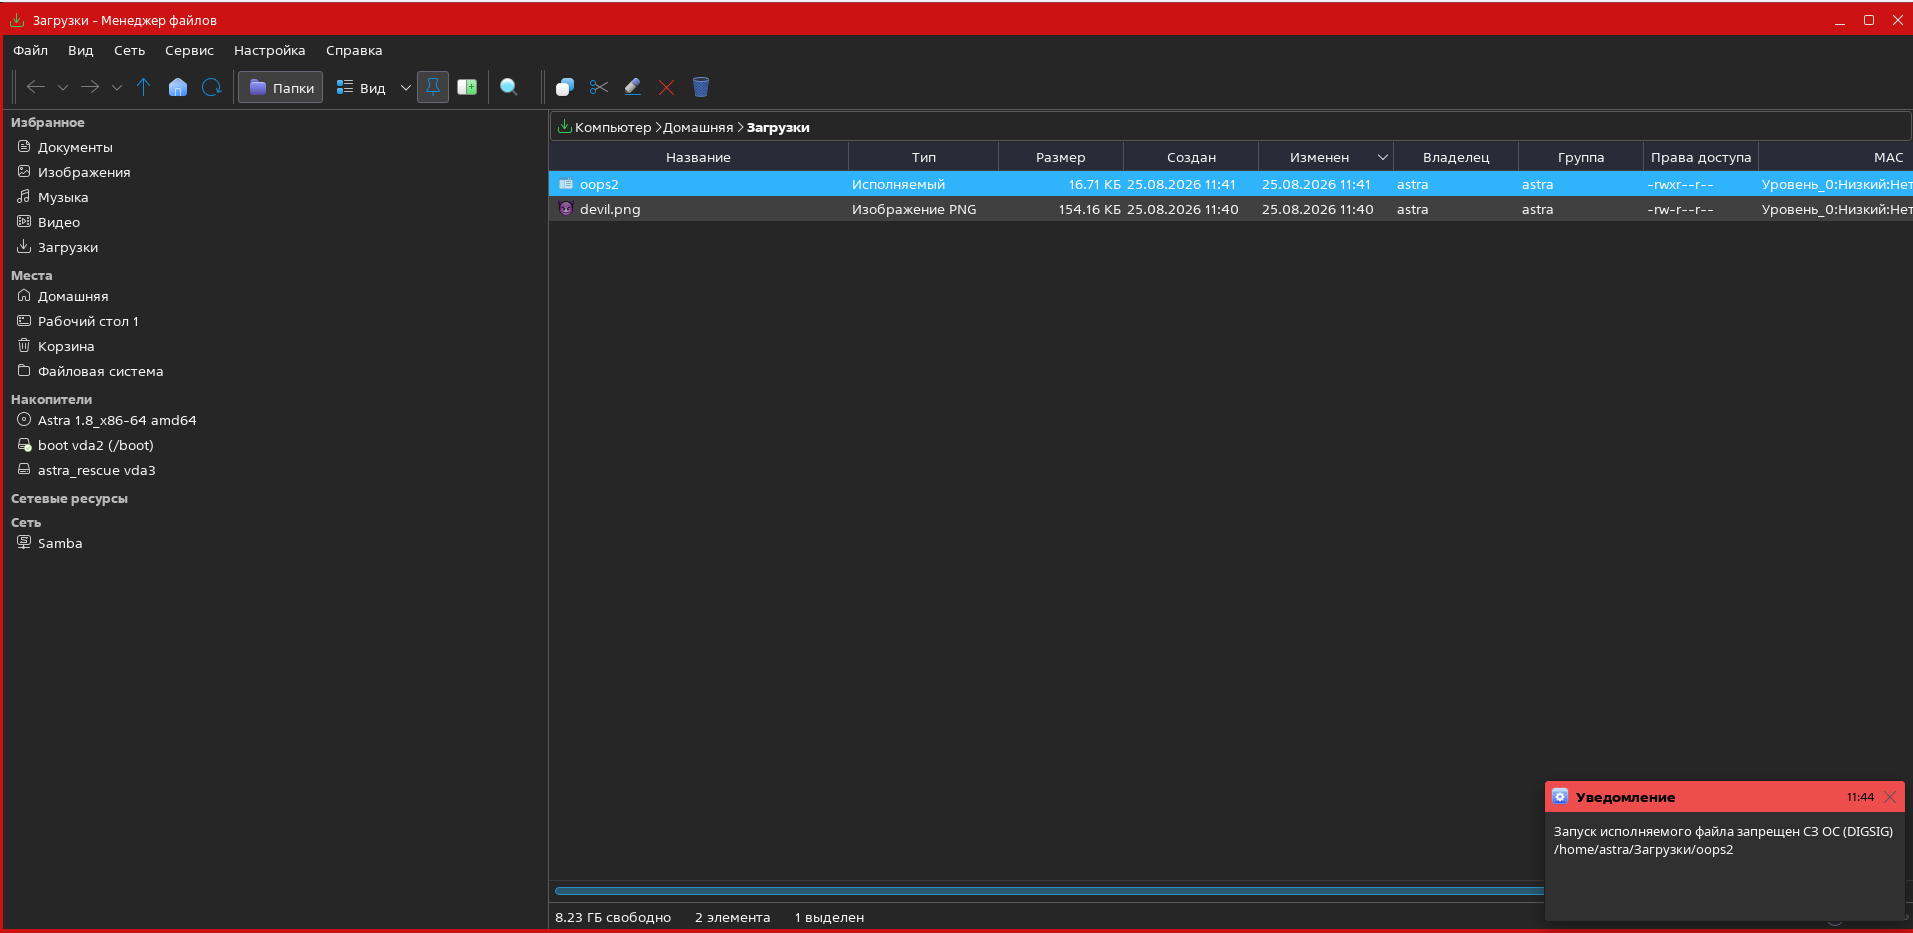Click the red X delete icon
Image resolution: width=1913 pixels, height=933 pixels.
(667, 87)
